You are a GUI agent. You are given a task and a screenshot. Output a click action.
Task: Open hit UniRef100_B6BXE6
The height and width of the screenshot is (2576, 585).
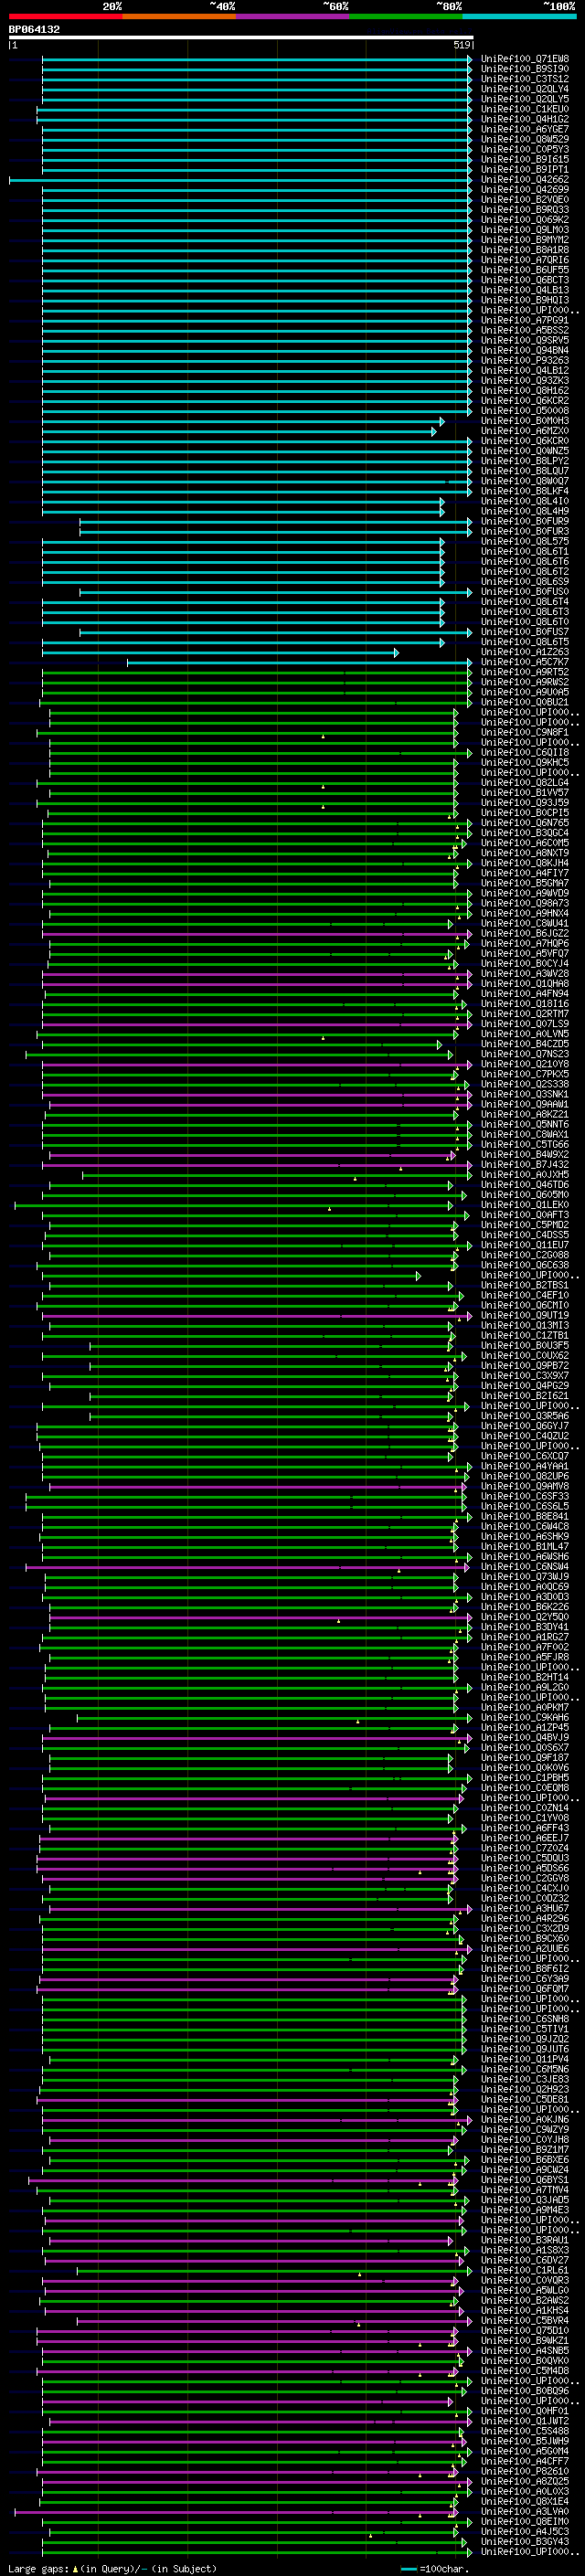coord(524,2160)
